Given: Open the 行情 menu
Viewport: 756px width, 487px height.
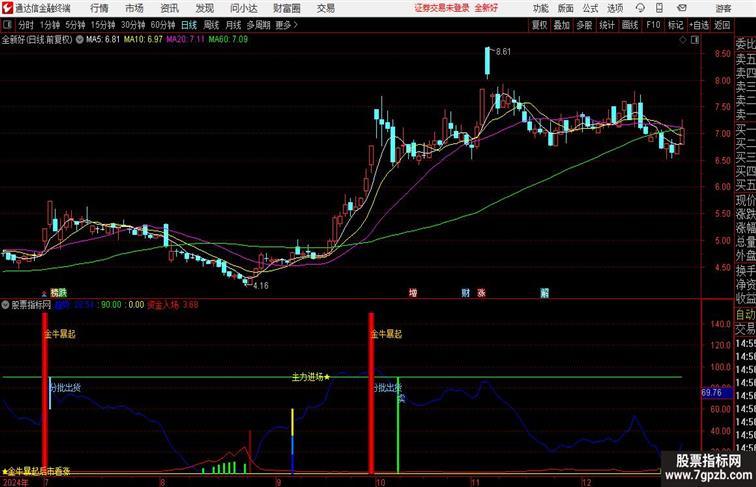Looking at the screenshot, I should click(x=99, y=8).
